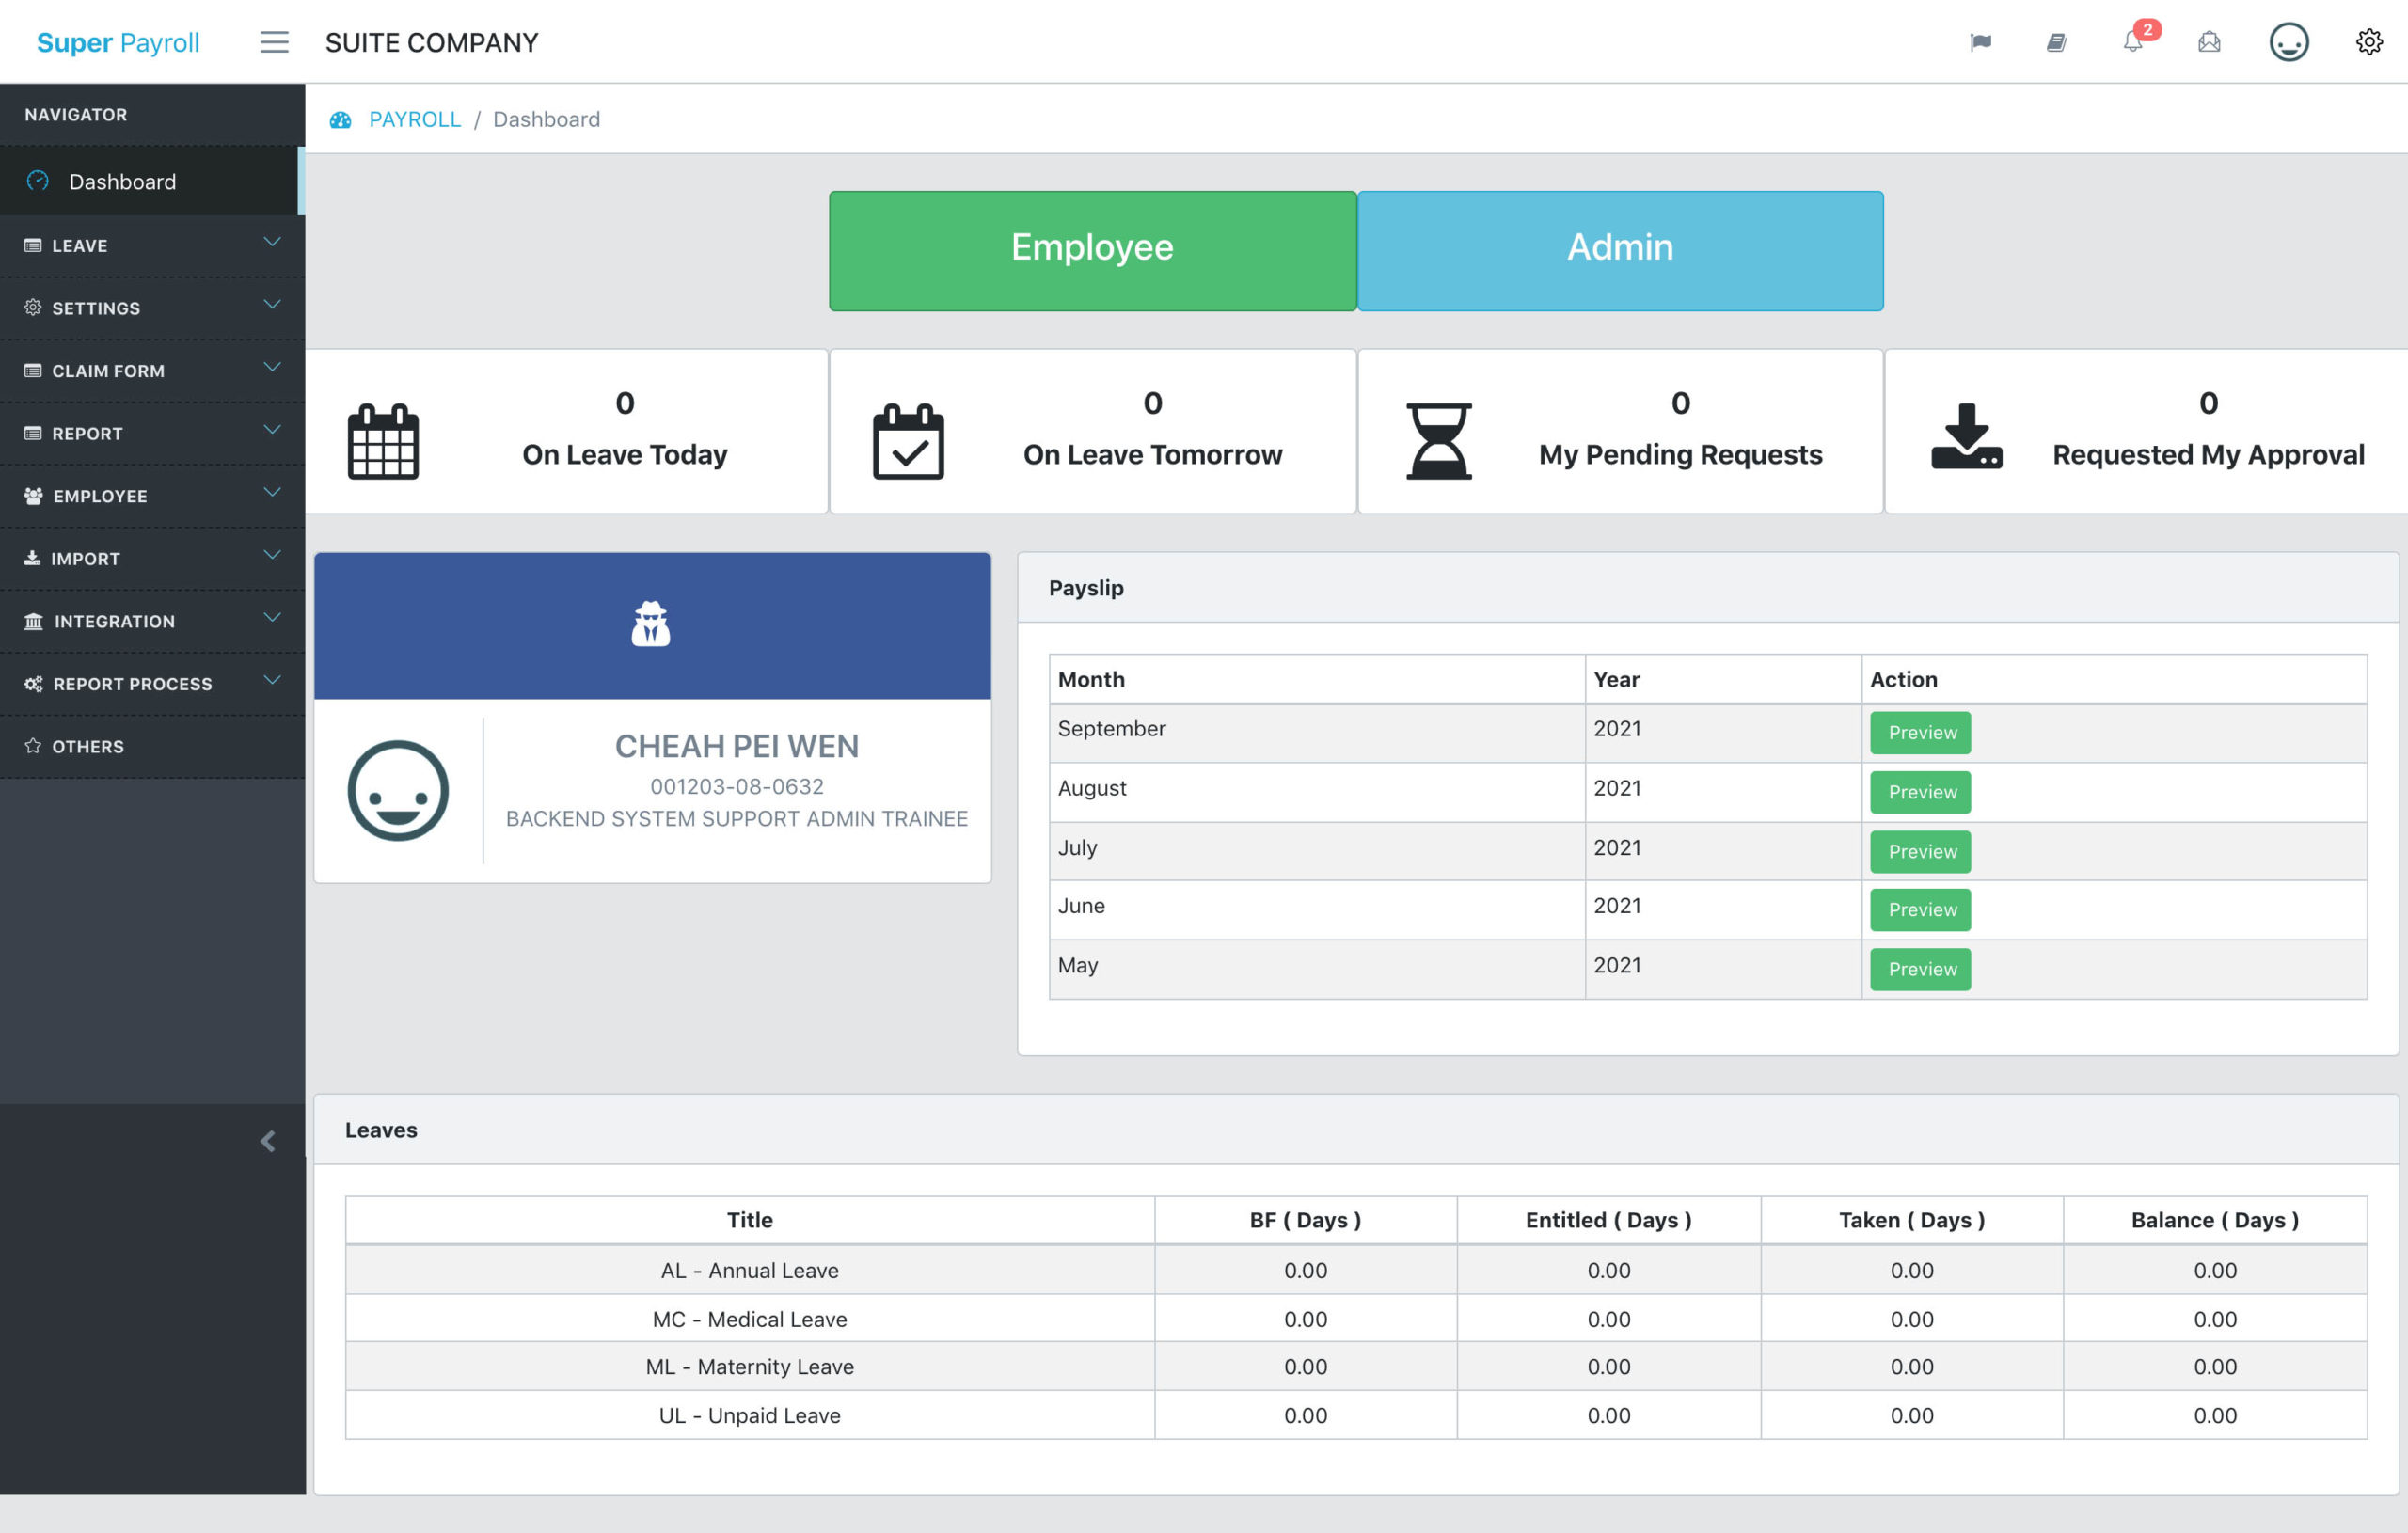2408x1533 pixels.
Task: Collapse the sidebar with the arrow toggle
Action: [x=267, y=1140]
